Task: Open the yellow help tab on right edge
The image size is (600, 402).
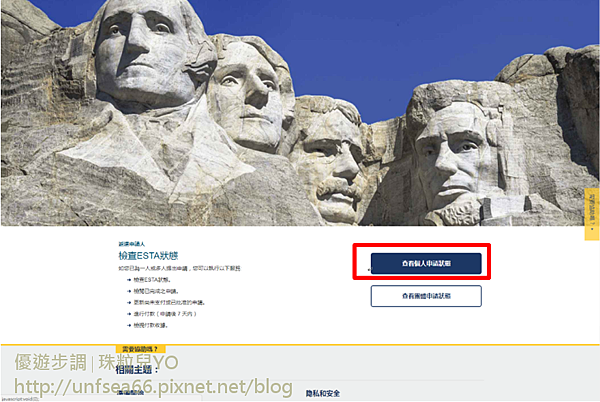Action: tap(592, 214)
